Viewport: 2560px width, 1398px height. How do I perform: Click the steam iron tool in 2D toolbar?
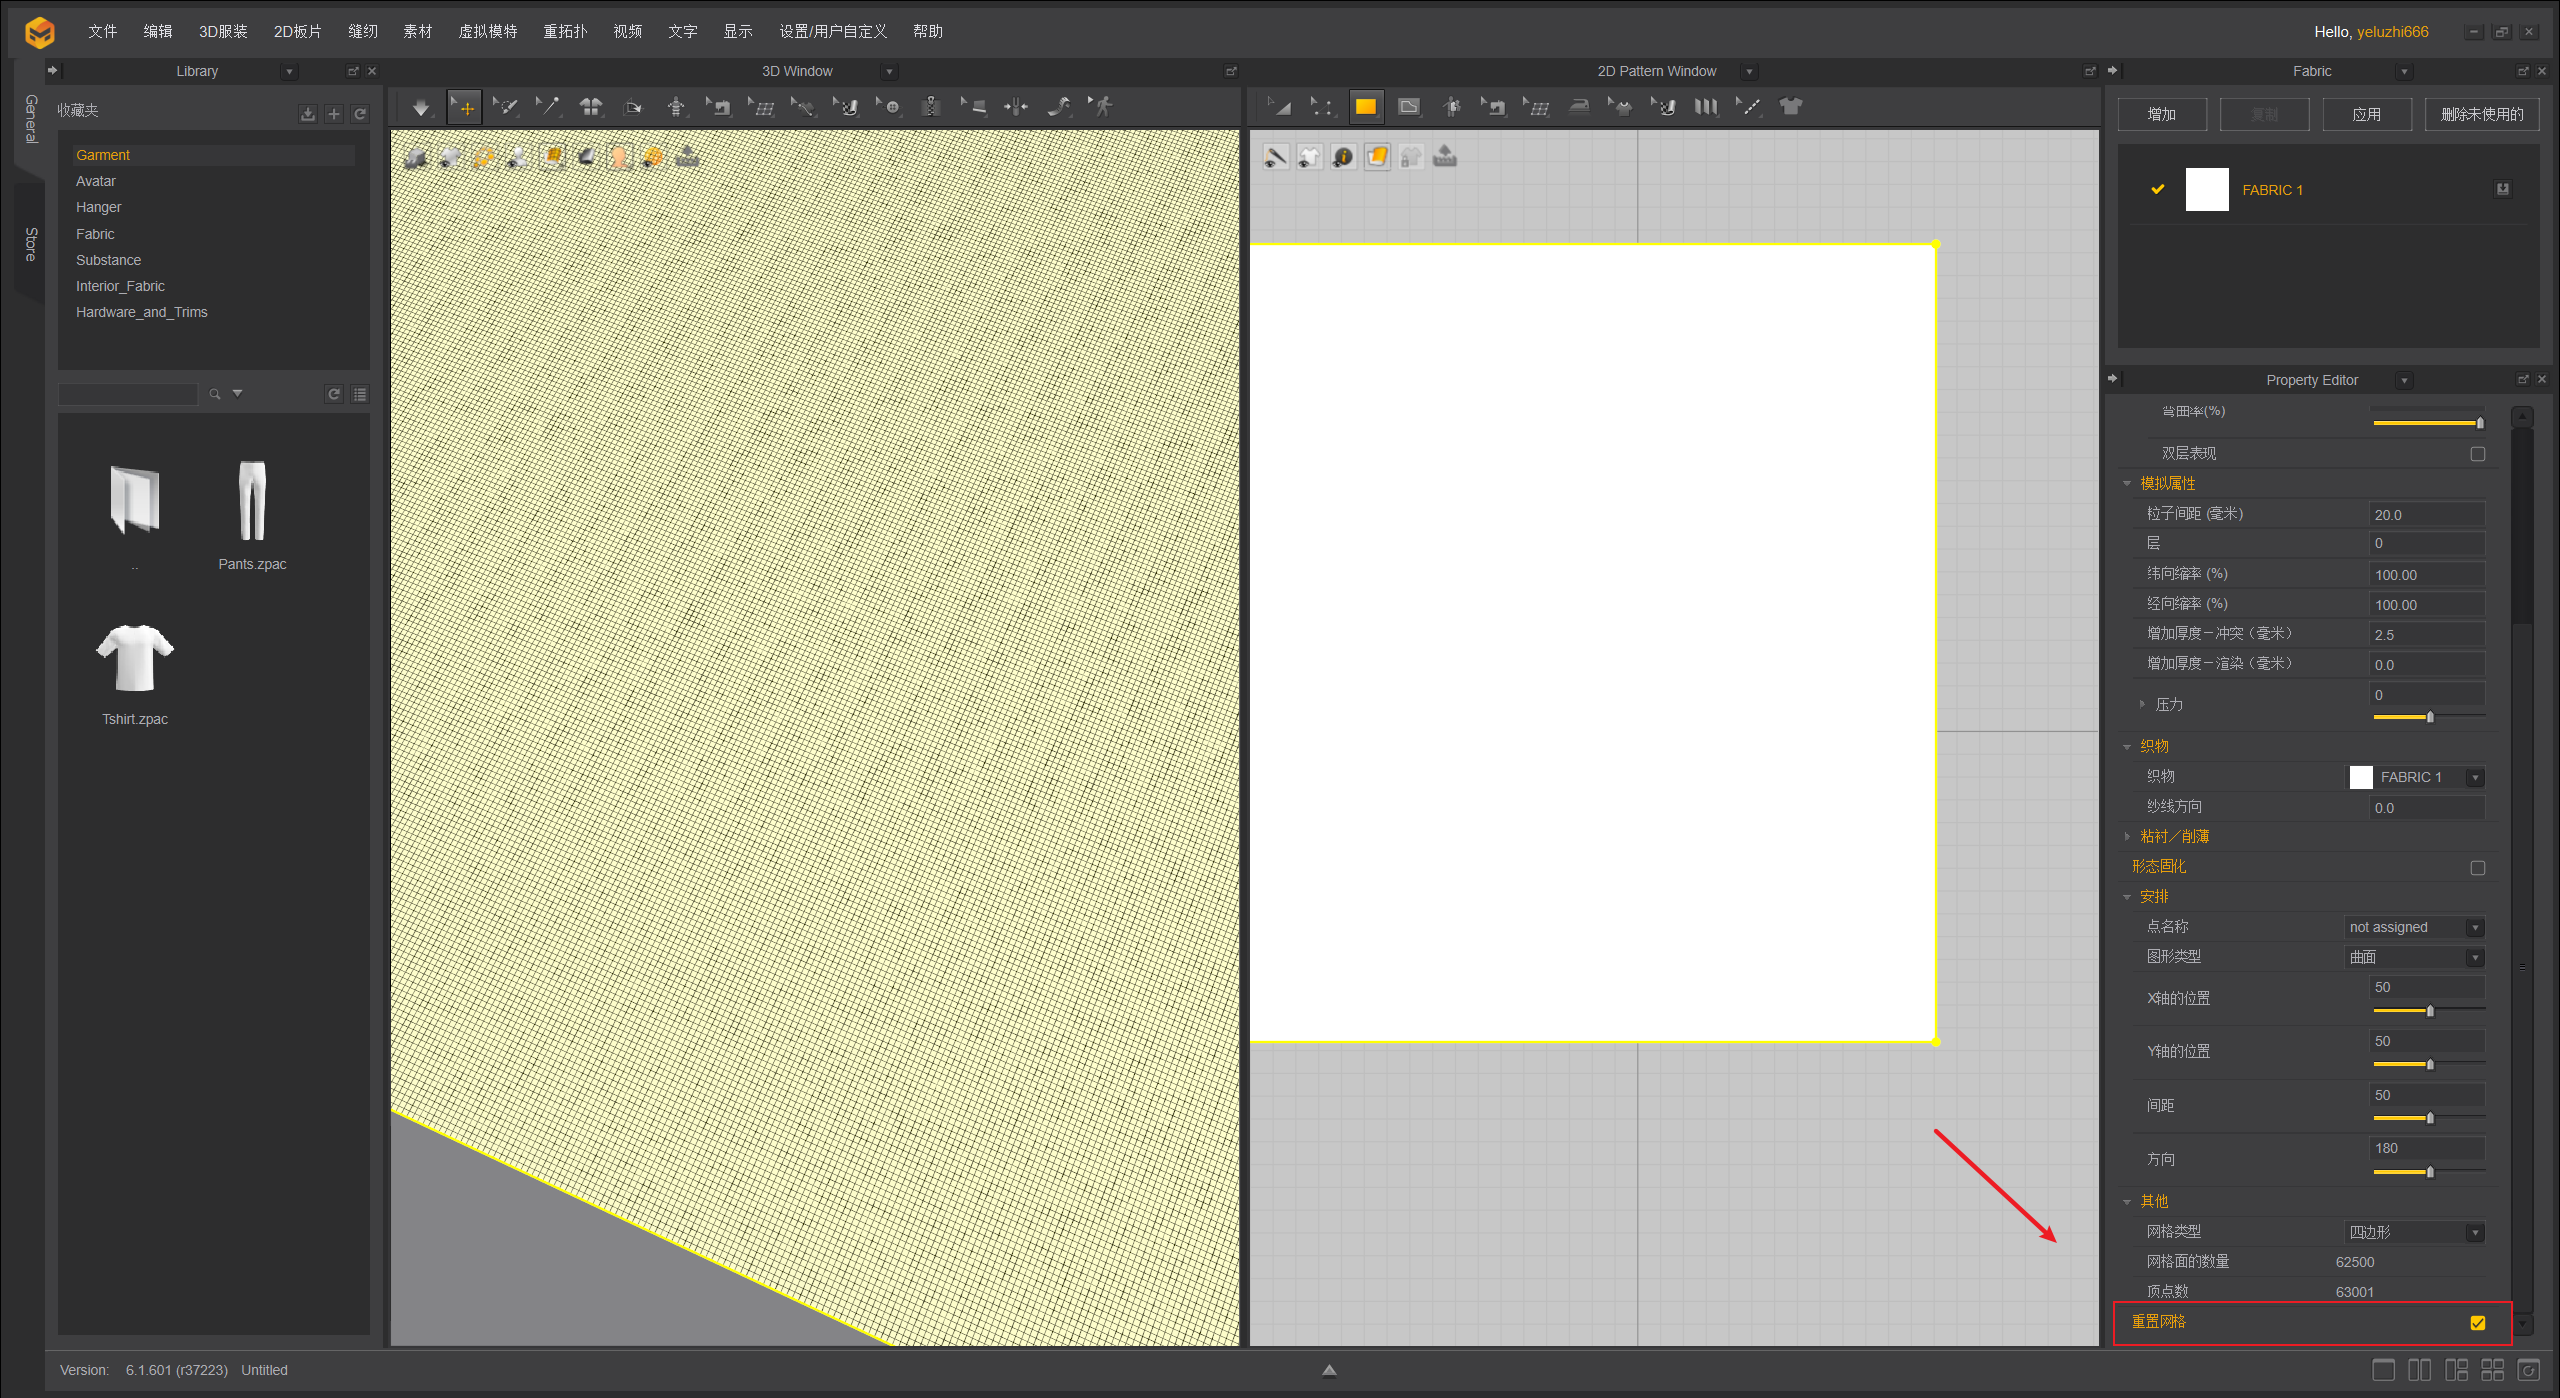click(1579, 107)
